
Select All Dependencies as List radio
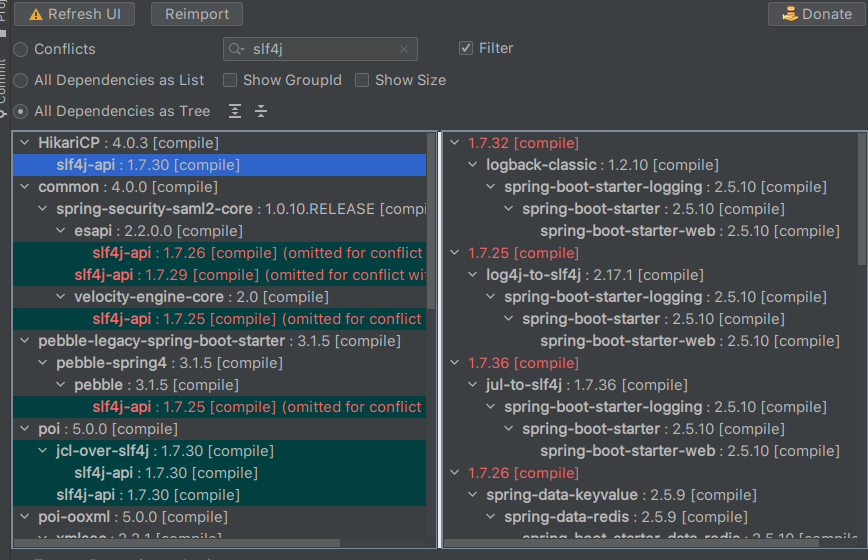coord(20,80)
